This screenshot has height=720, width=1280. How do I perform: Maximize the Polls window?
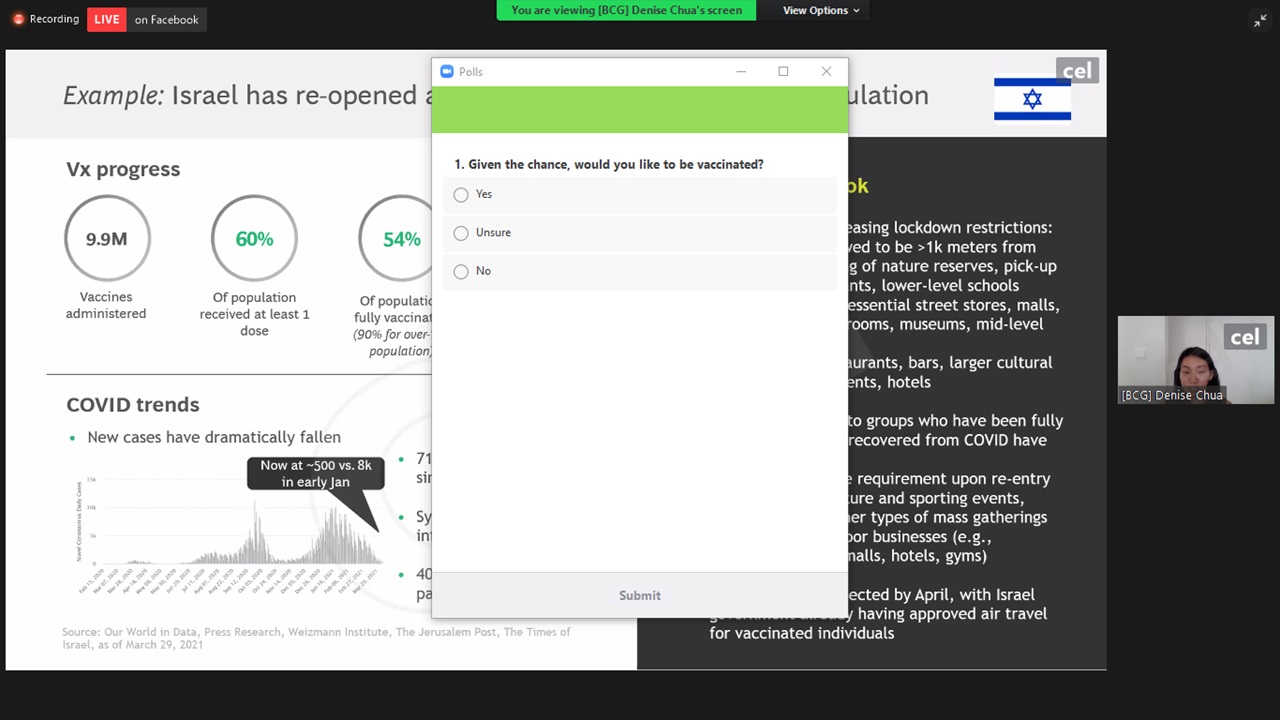[x=783, y=72]
